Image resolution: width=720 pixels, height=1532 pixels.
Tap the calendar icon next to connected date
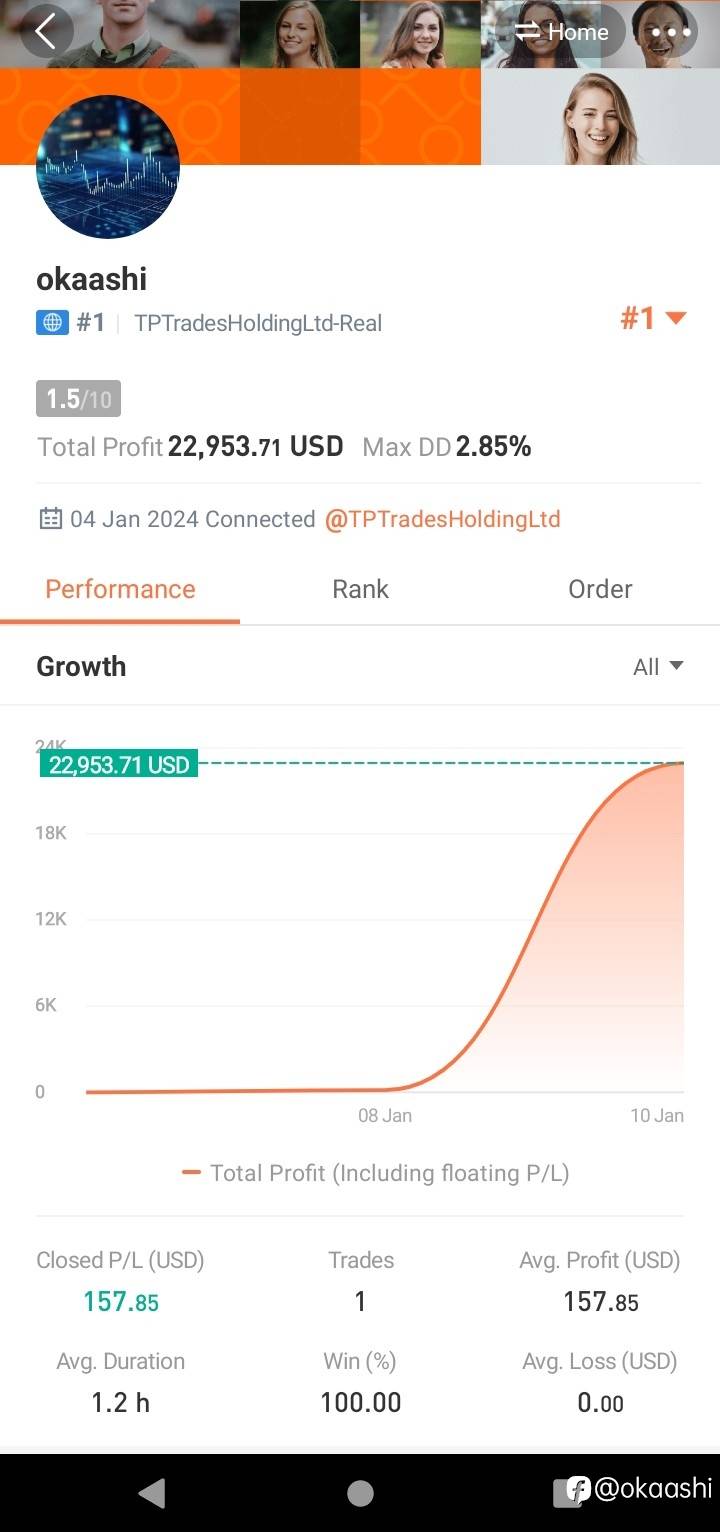50,519
